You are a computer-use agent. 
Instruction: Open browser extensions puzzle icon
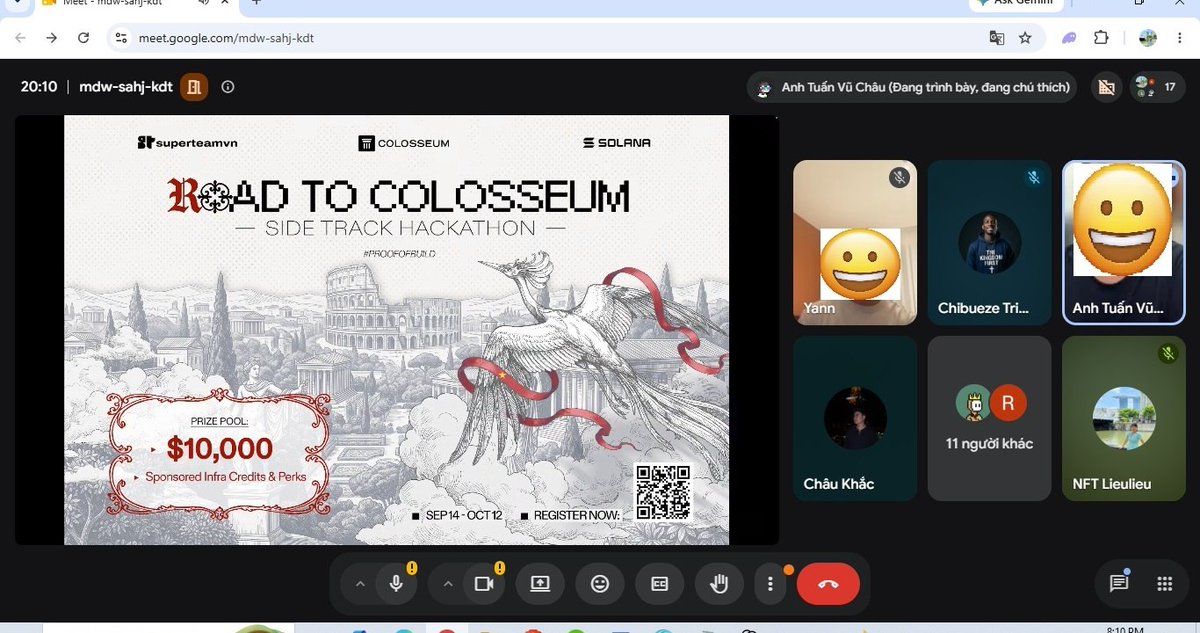click(1101, 38)
